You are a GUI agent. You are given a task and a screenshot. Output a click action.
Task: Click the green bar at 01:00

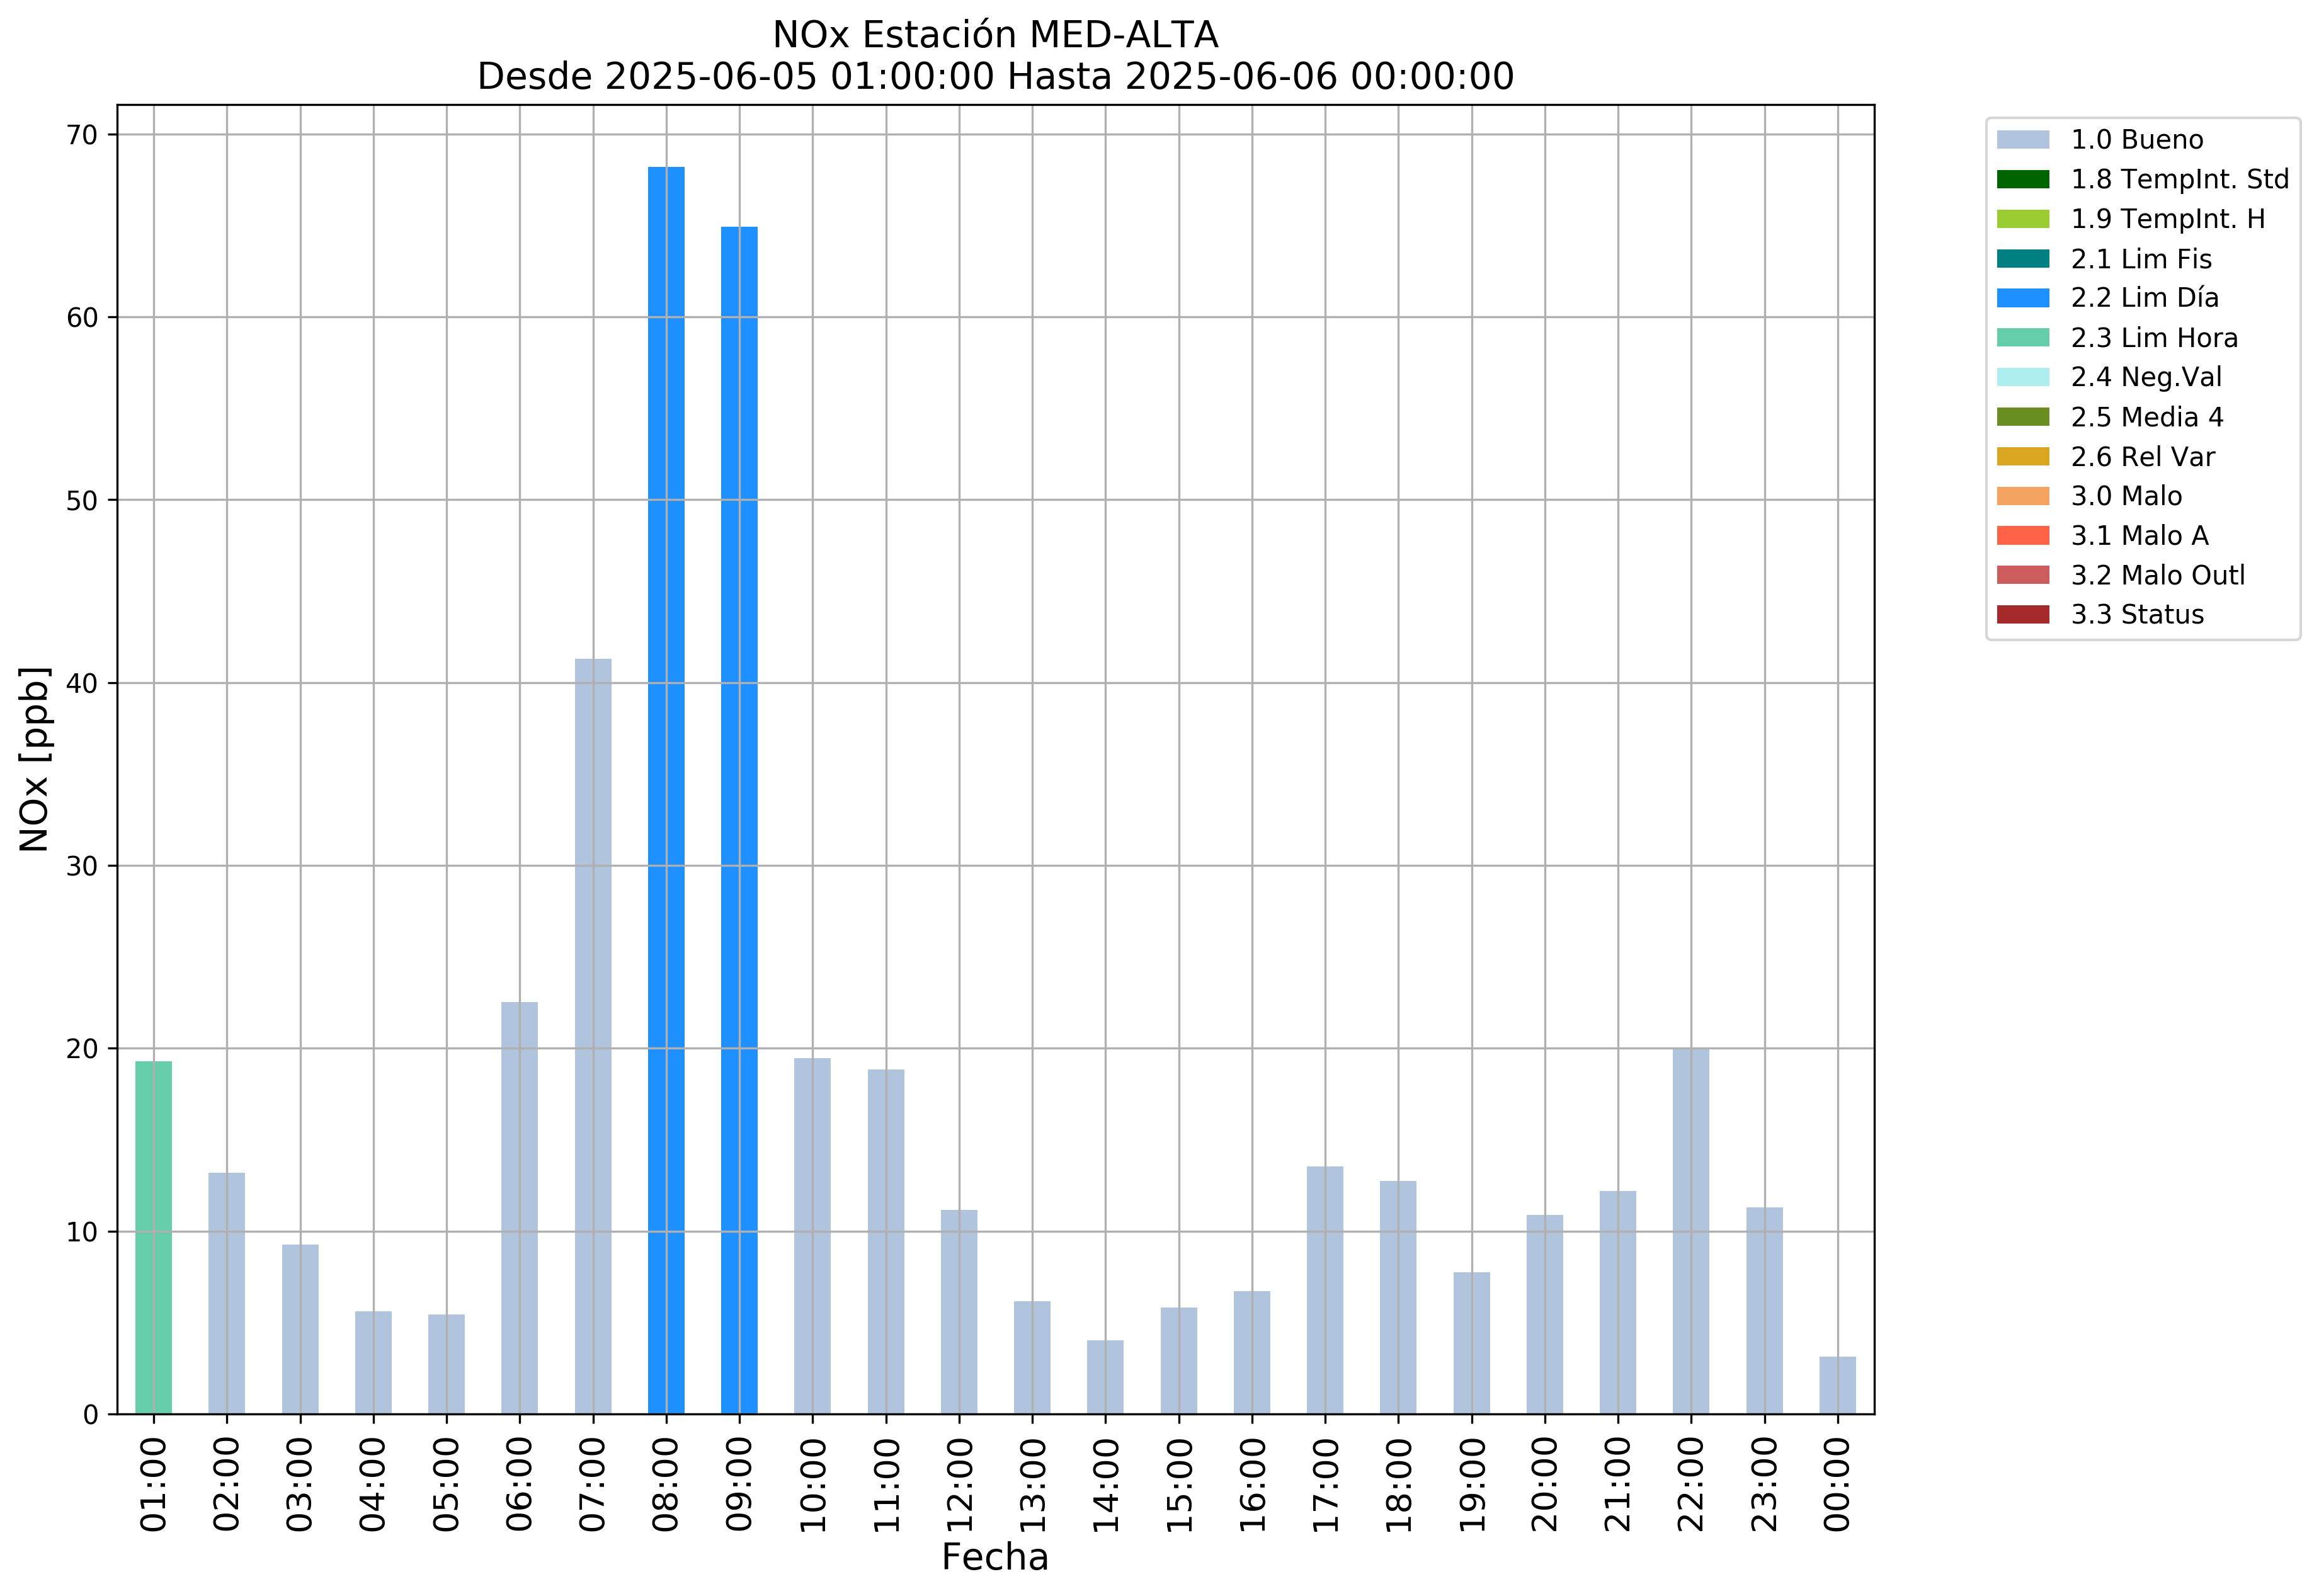[x=154, y=1238]
